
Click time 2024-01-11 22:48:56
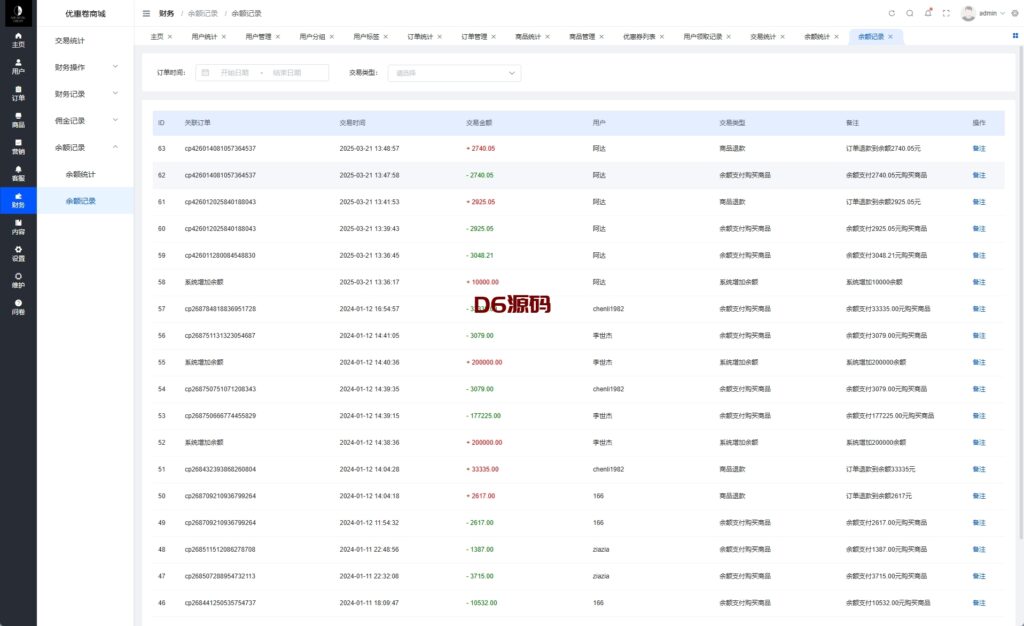369,550
